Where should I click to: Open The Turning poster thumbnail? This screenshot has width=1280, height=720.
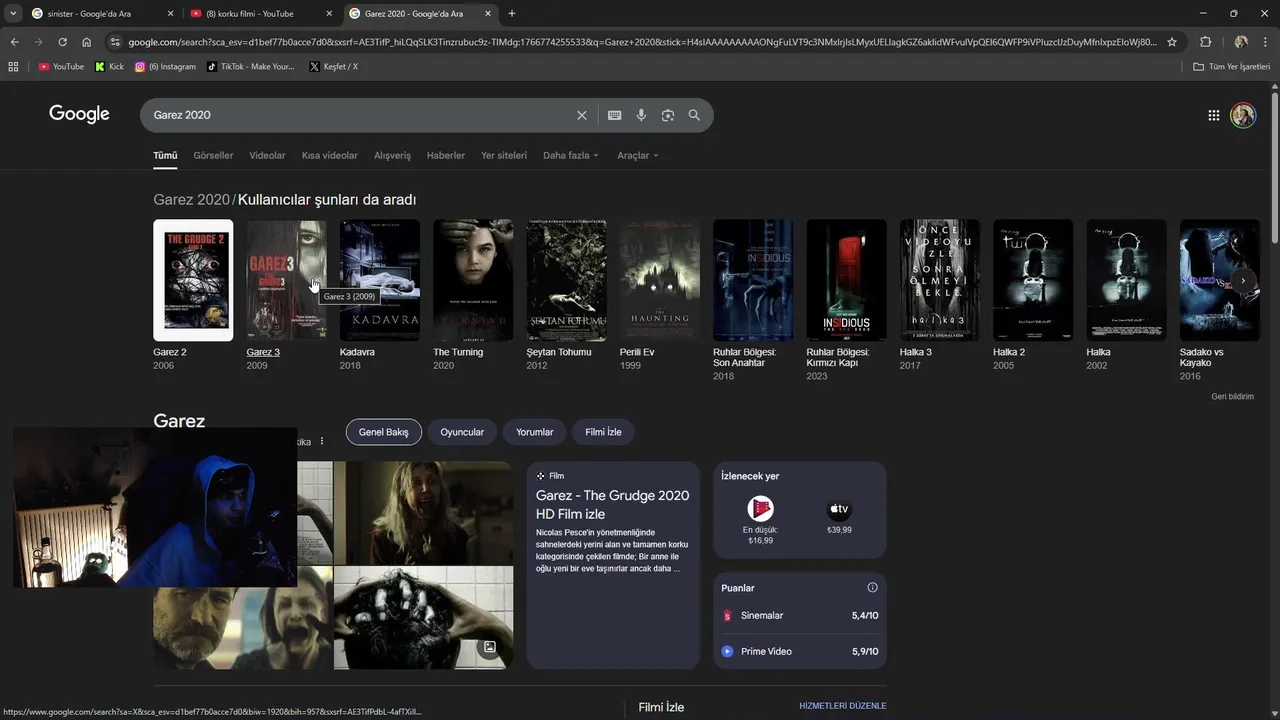473,280
